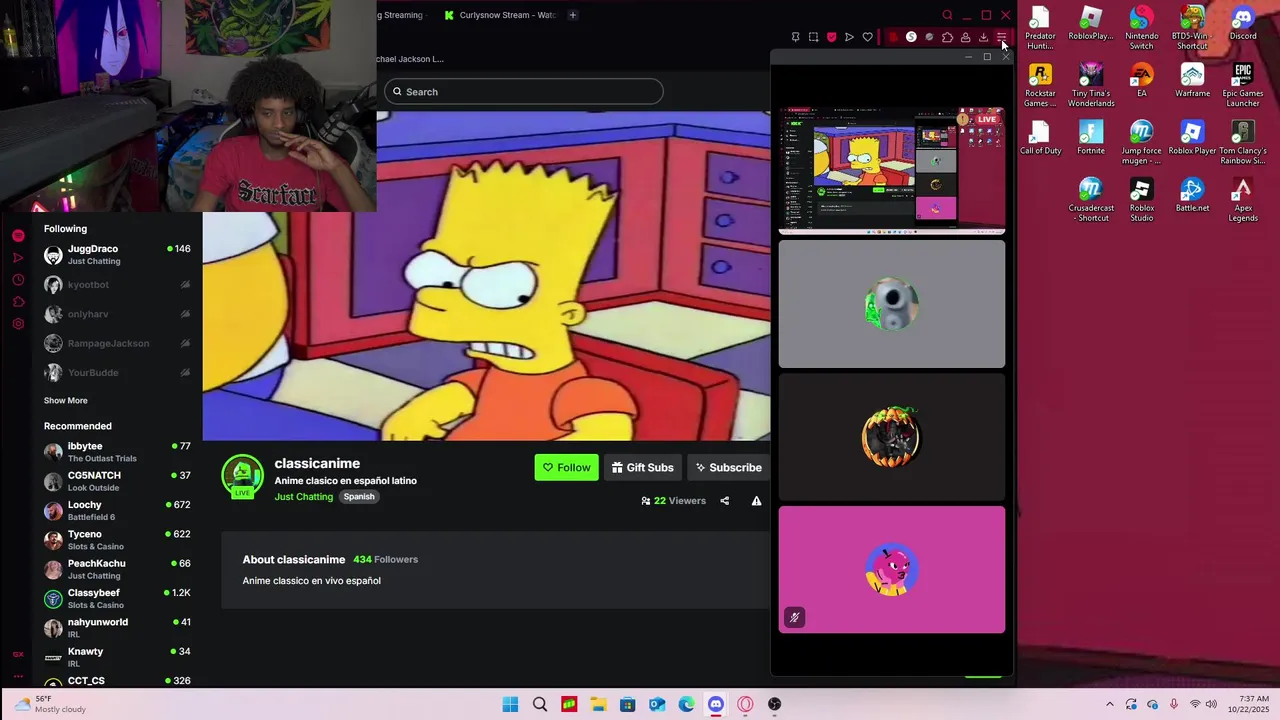
Task: Switch to Discord in taskbar
Action: [x=716, y=704]
